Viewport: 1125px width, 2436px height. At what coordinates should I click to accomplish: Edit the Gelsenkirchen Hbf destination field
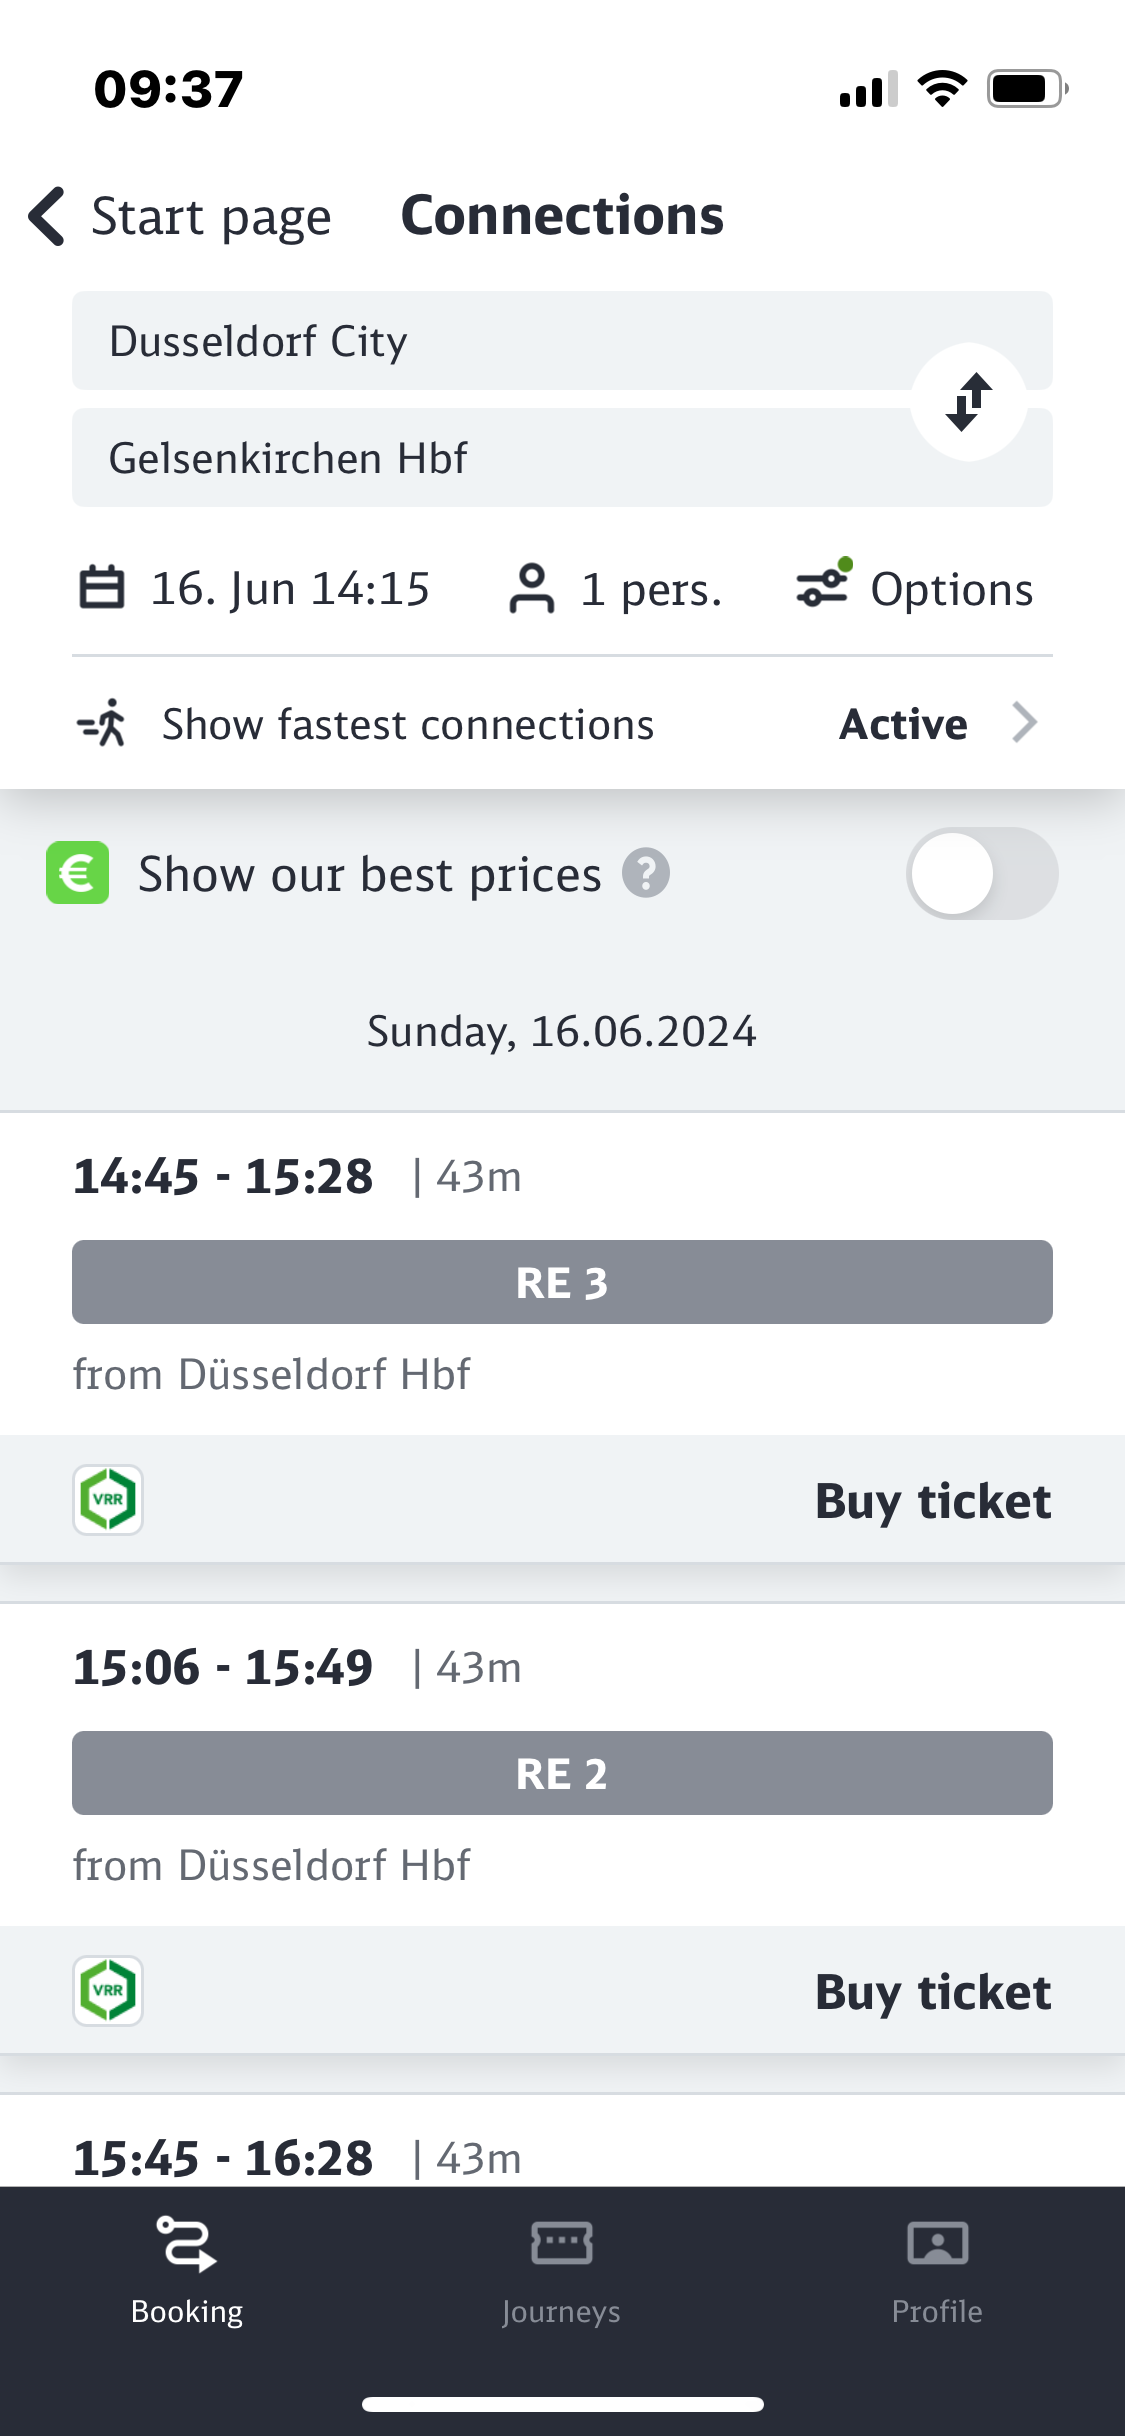click(x=480, y=458)
